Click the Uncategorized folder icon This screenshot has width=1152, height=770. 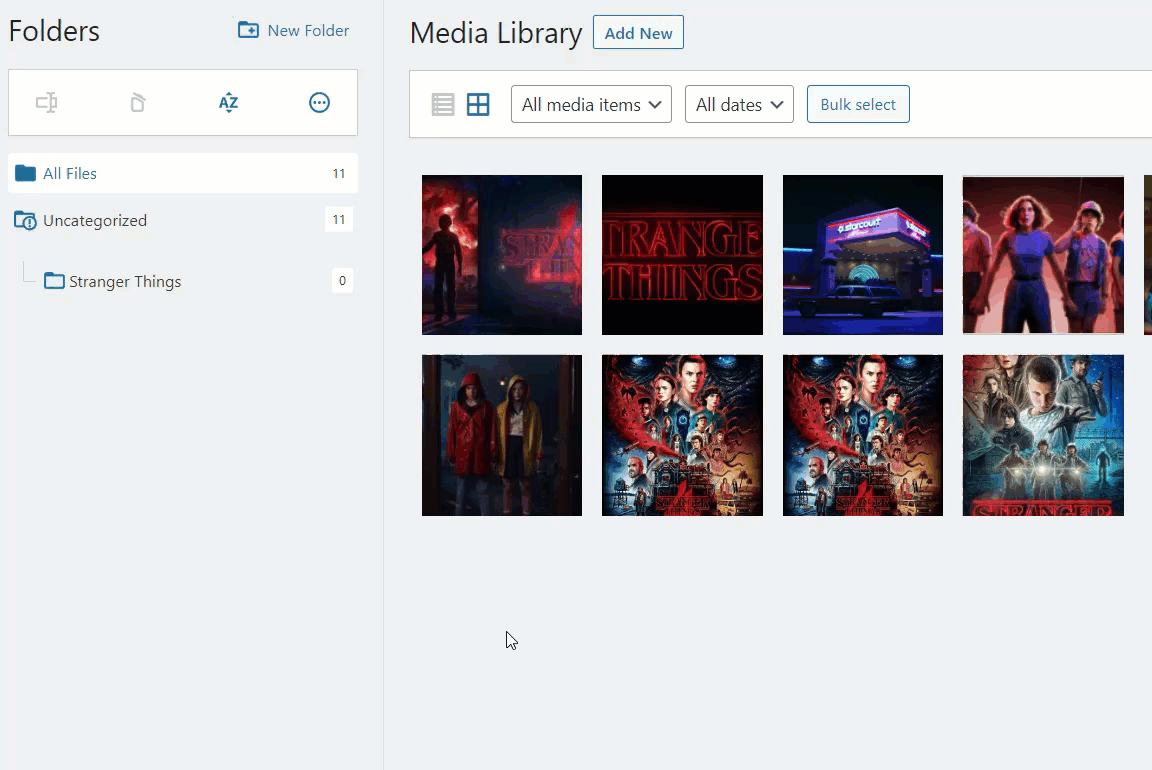[x=25, y=220]
